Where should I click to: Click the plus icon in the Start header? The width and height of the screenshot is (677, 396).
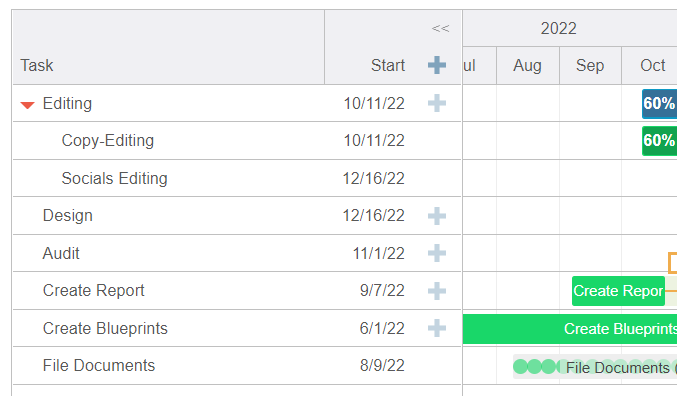tap(437, 65)
